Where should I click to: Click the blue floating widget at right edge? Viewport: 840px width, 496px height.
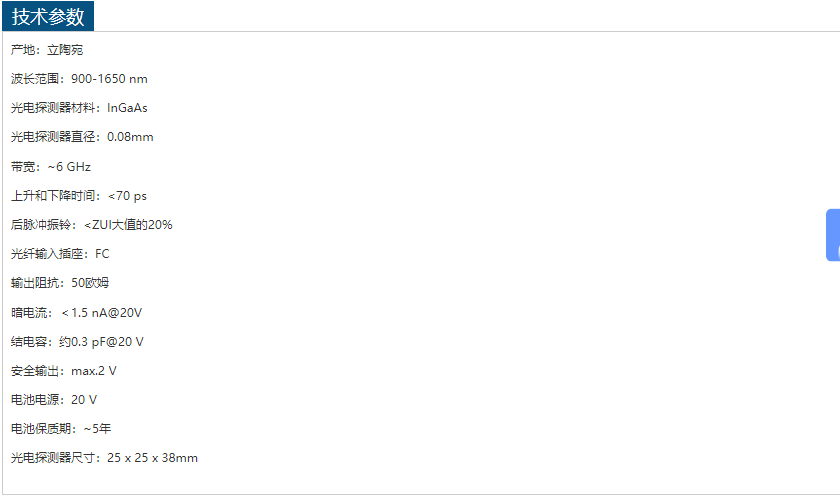coord(833,235)
